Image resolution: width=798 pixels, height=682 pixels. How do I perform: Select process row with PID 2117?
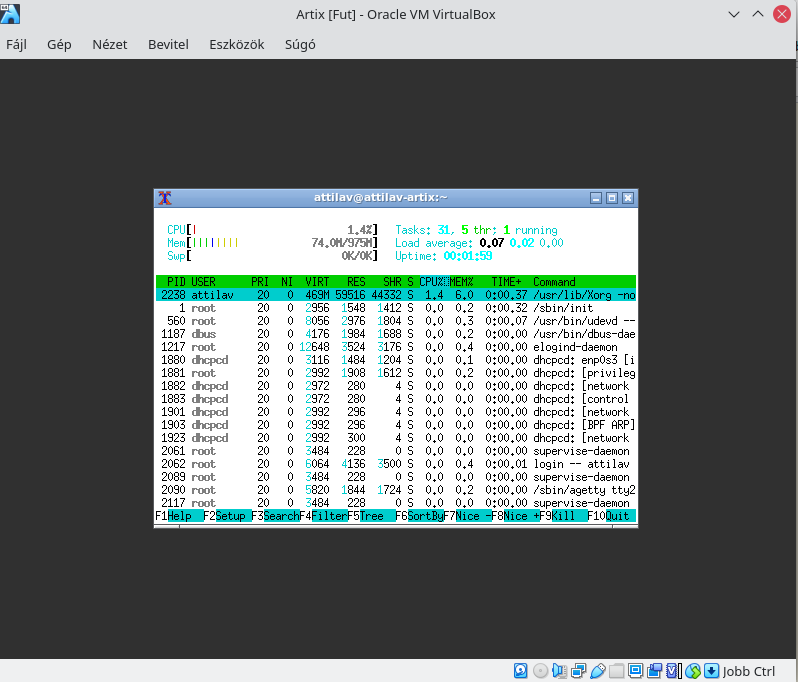396,503
